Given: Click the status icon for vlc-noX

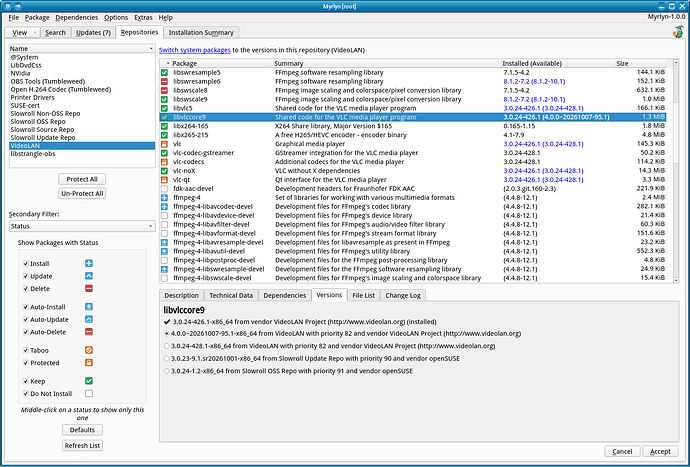Looking at the screenshot, I should click(x=164, y=171).
